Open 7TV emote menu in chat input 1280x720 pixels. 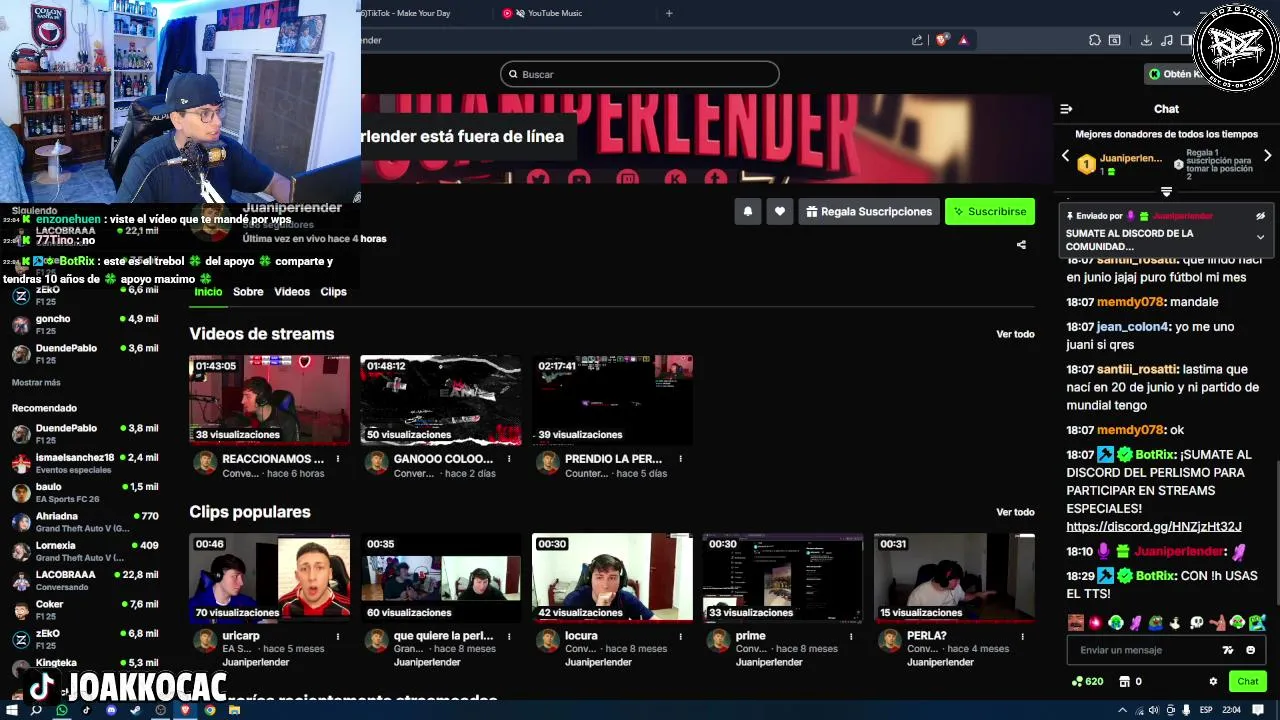coord(1228,650)
